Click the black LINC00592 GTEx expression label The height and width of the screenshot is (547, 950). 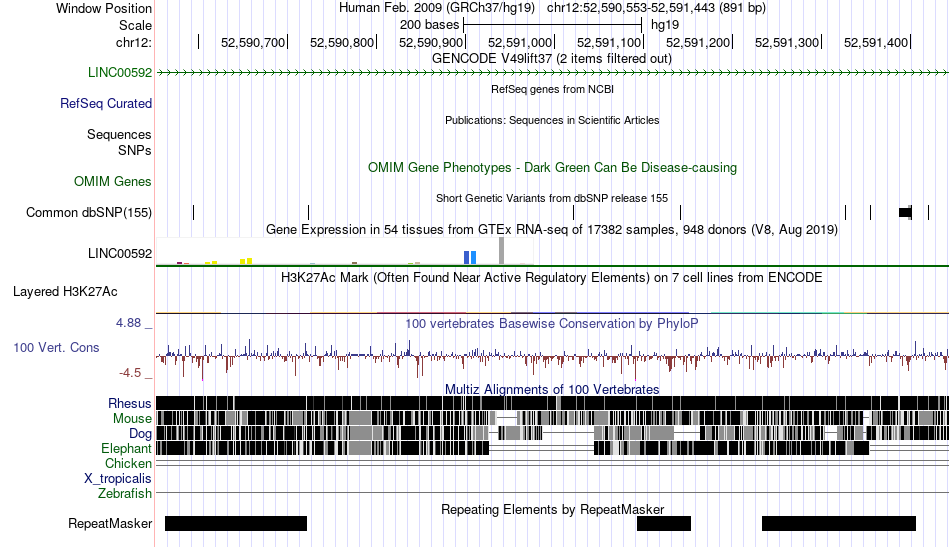pos(120,254)
